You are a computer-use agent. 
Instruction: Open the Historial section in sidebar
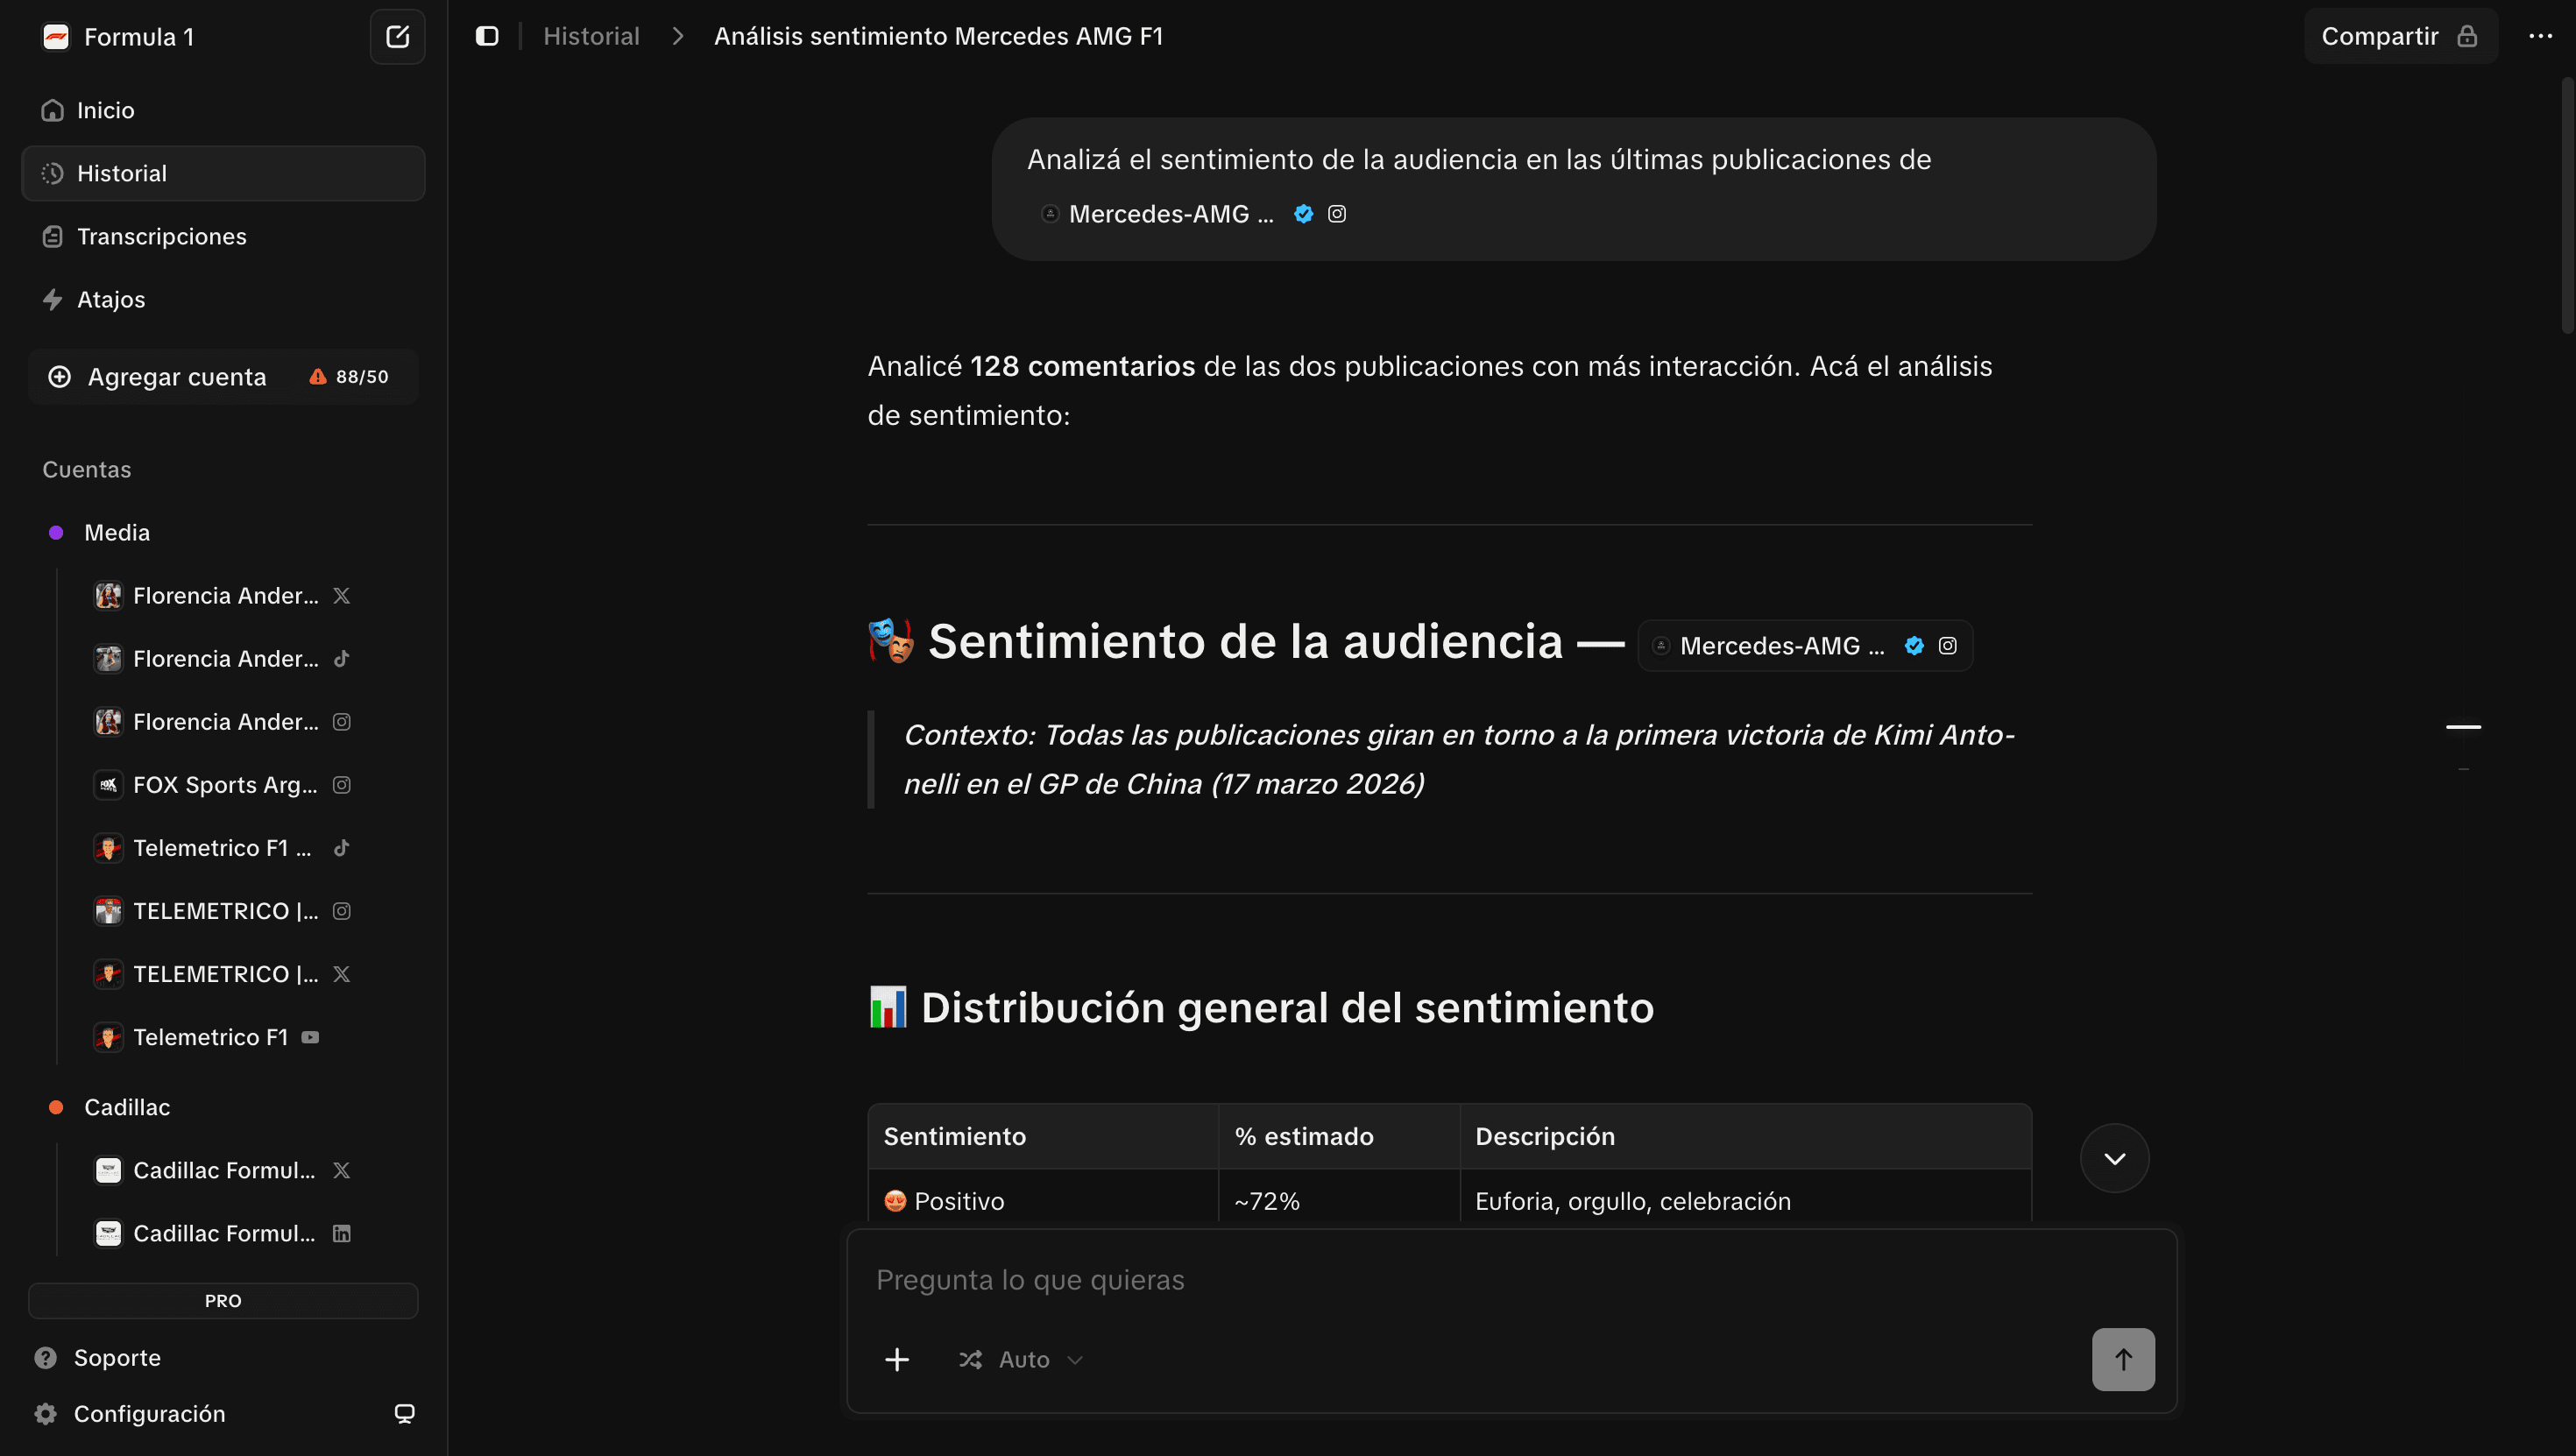(x=223, y=173)
